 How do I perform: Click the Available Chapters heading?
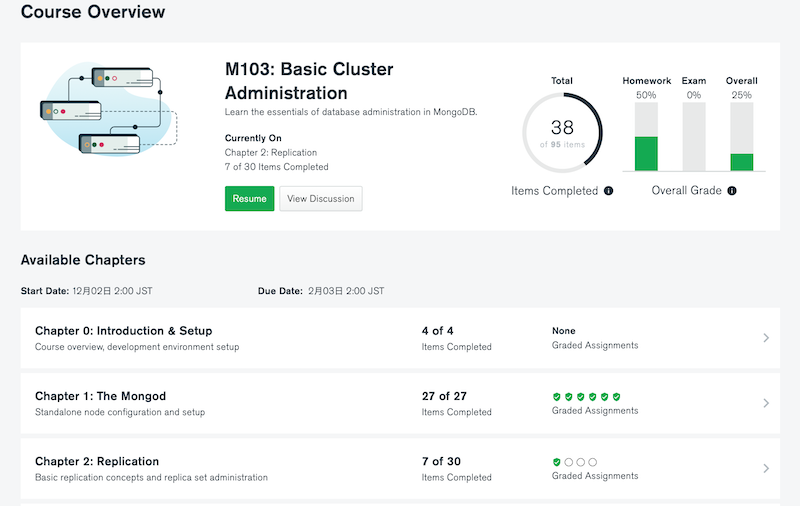coord(83,260)
